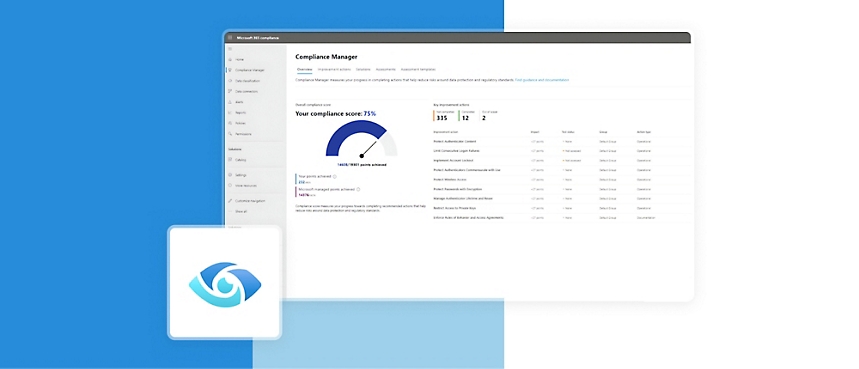Click the Compliance Manager trophy icon
859x369 pixels.
pos(230,70)
